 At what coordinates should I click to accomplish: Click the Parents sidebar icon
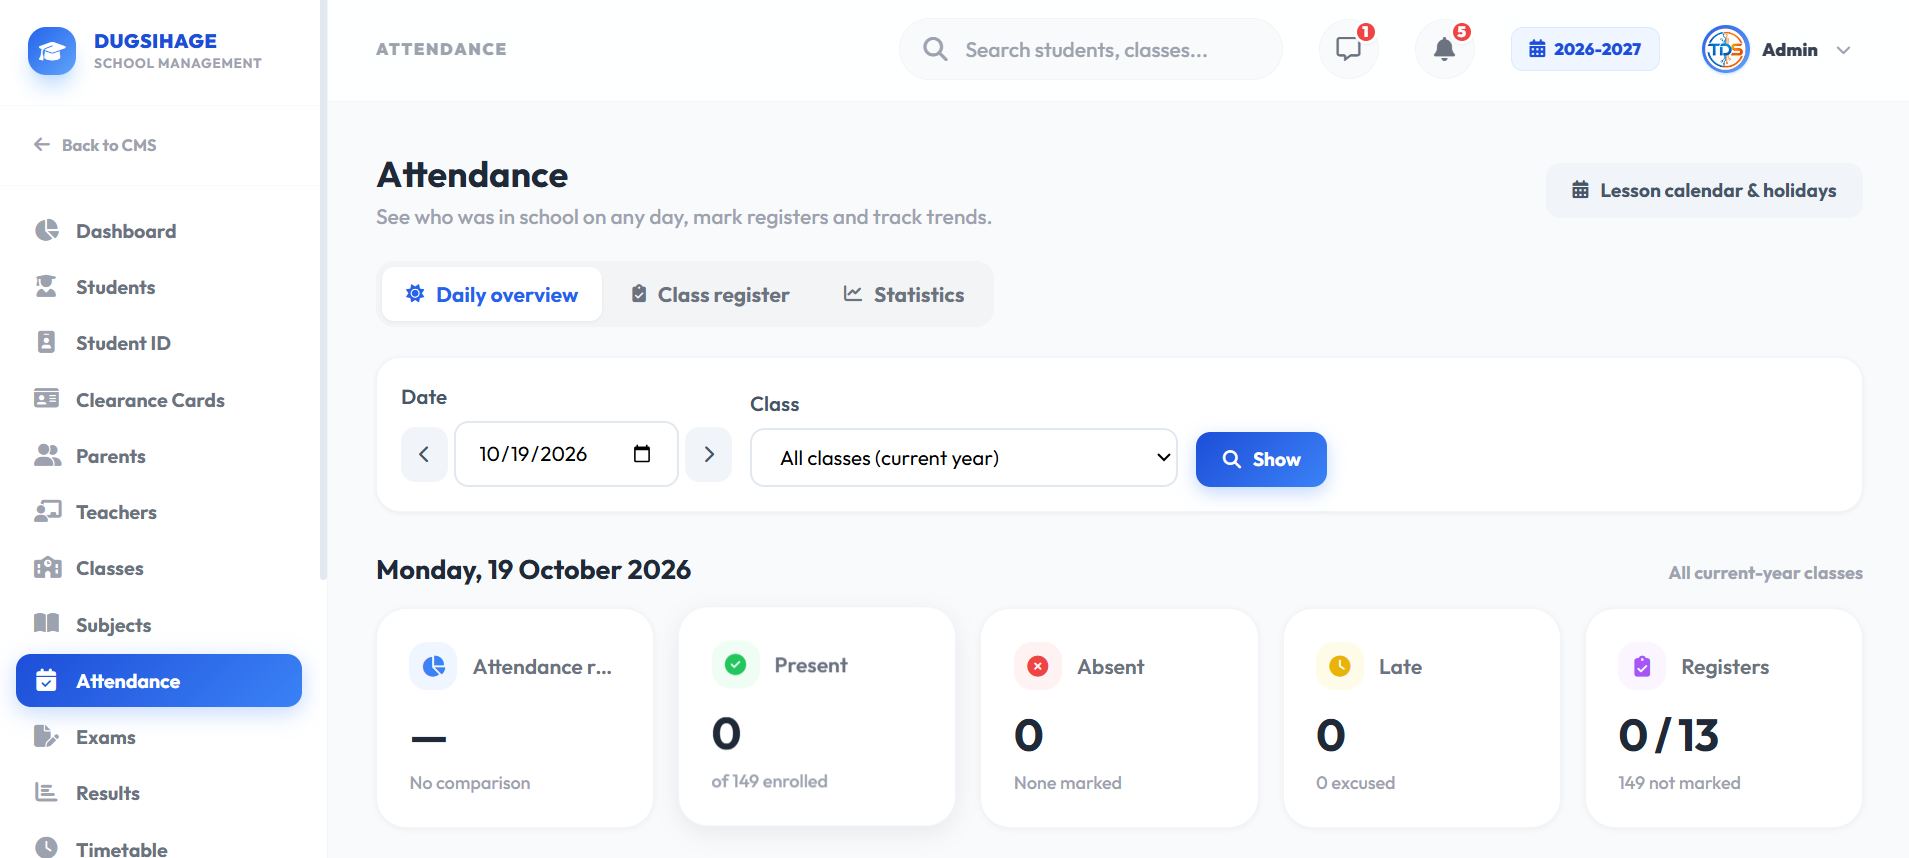coord(47,455)
